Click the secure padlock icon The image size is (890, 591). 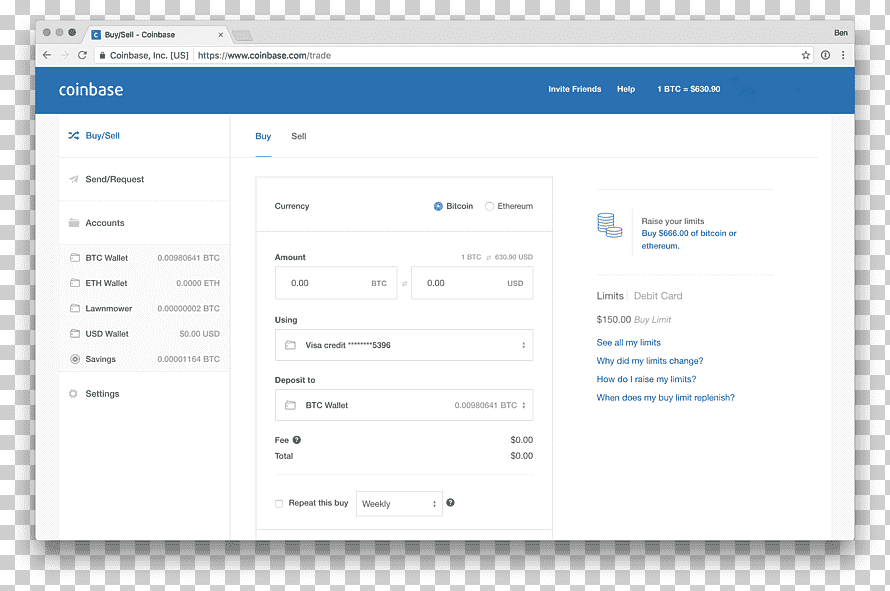point(102,55)
